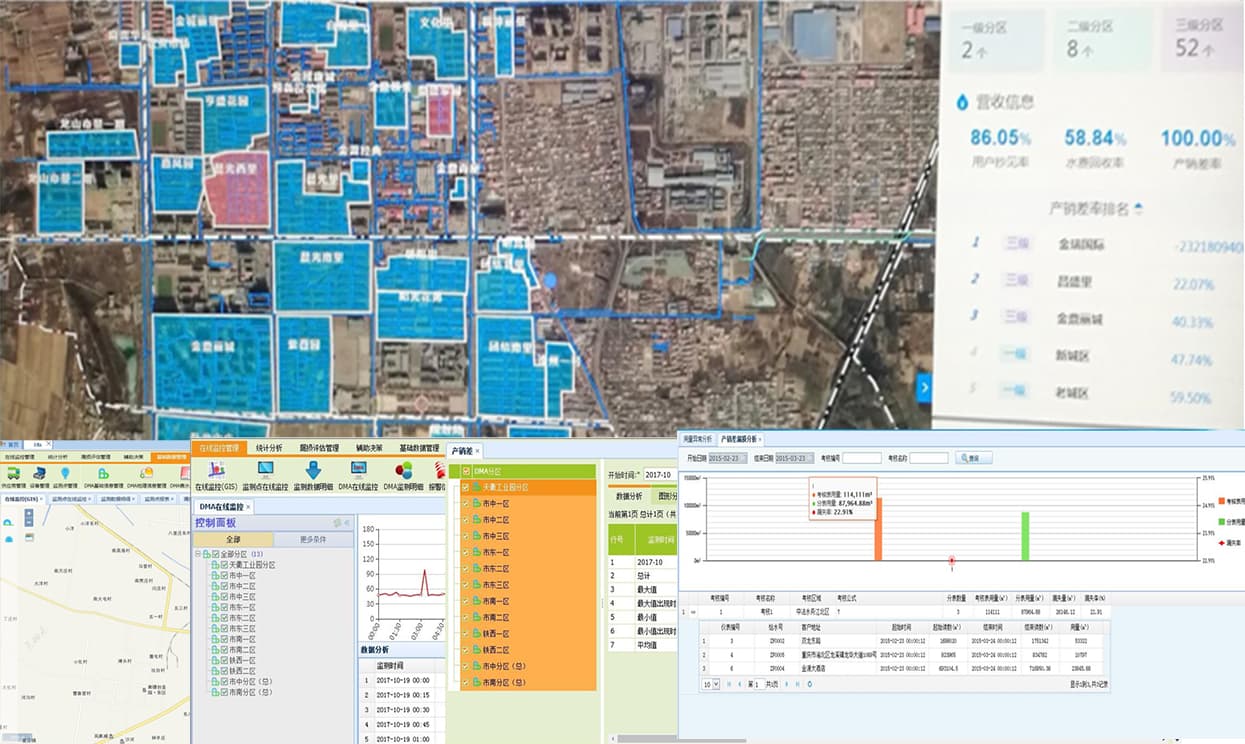The image size is (1245, 744).
Task: Click the map panel blue arrow button
Action: 924,386
